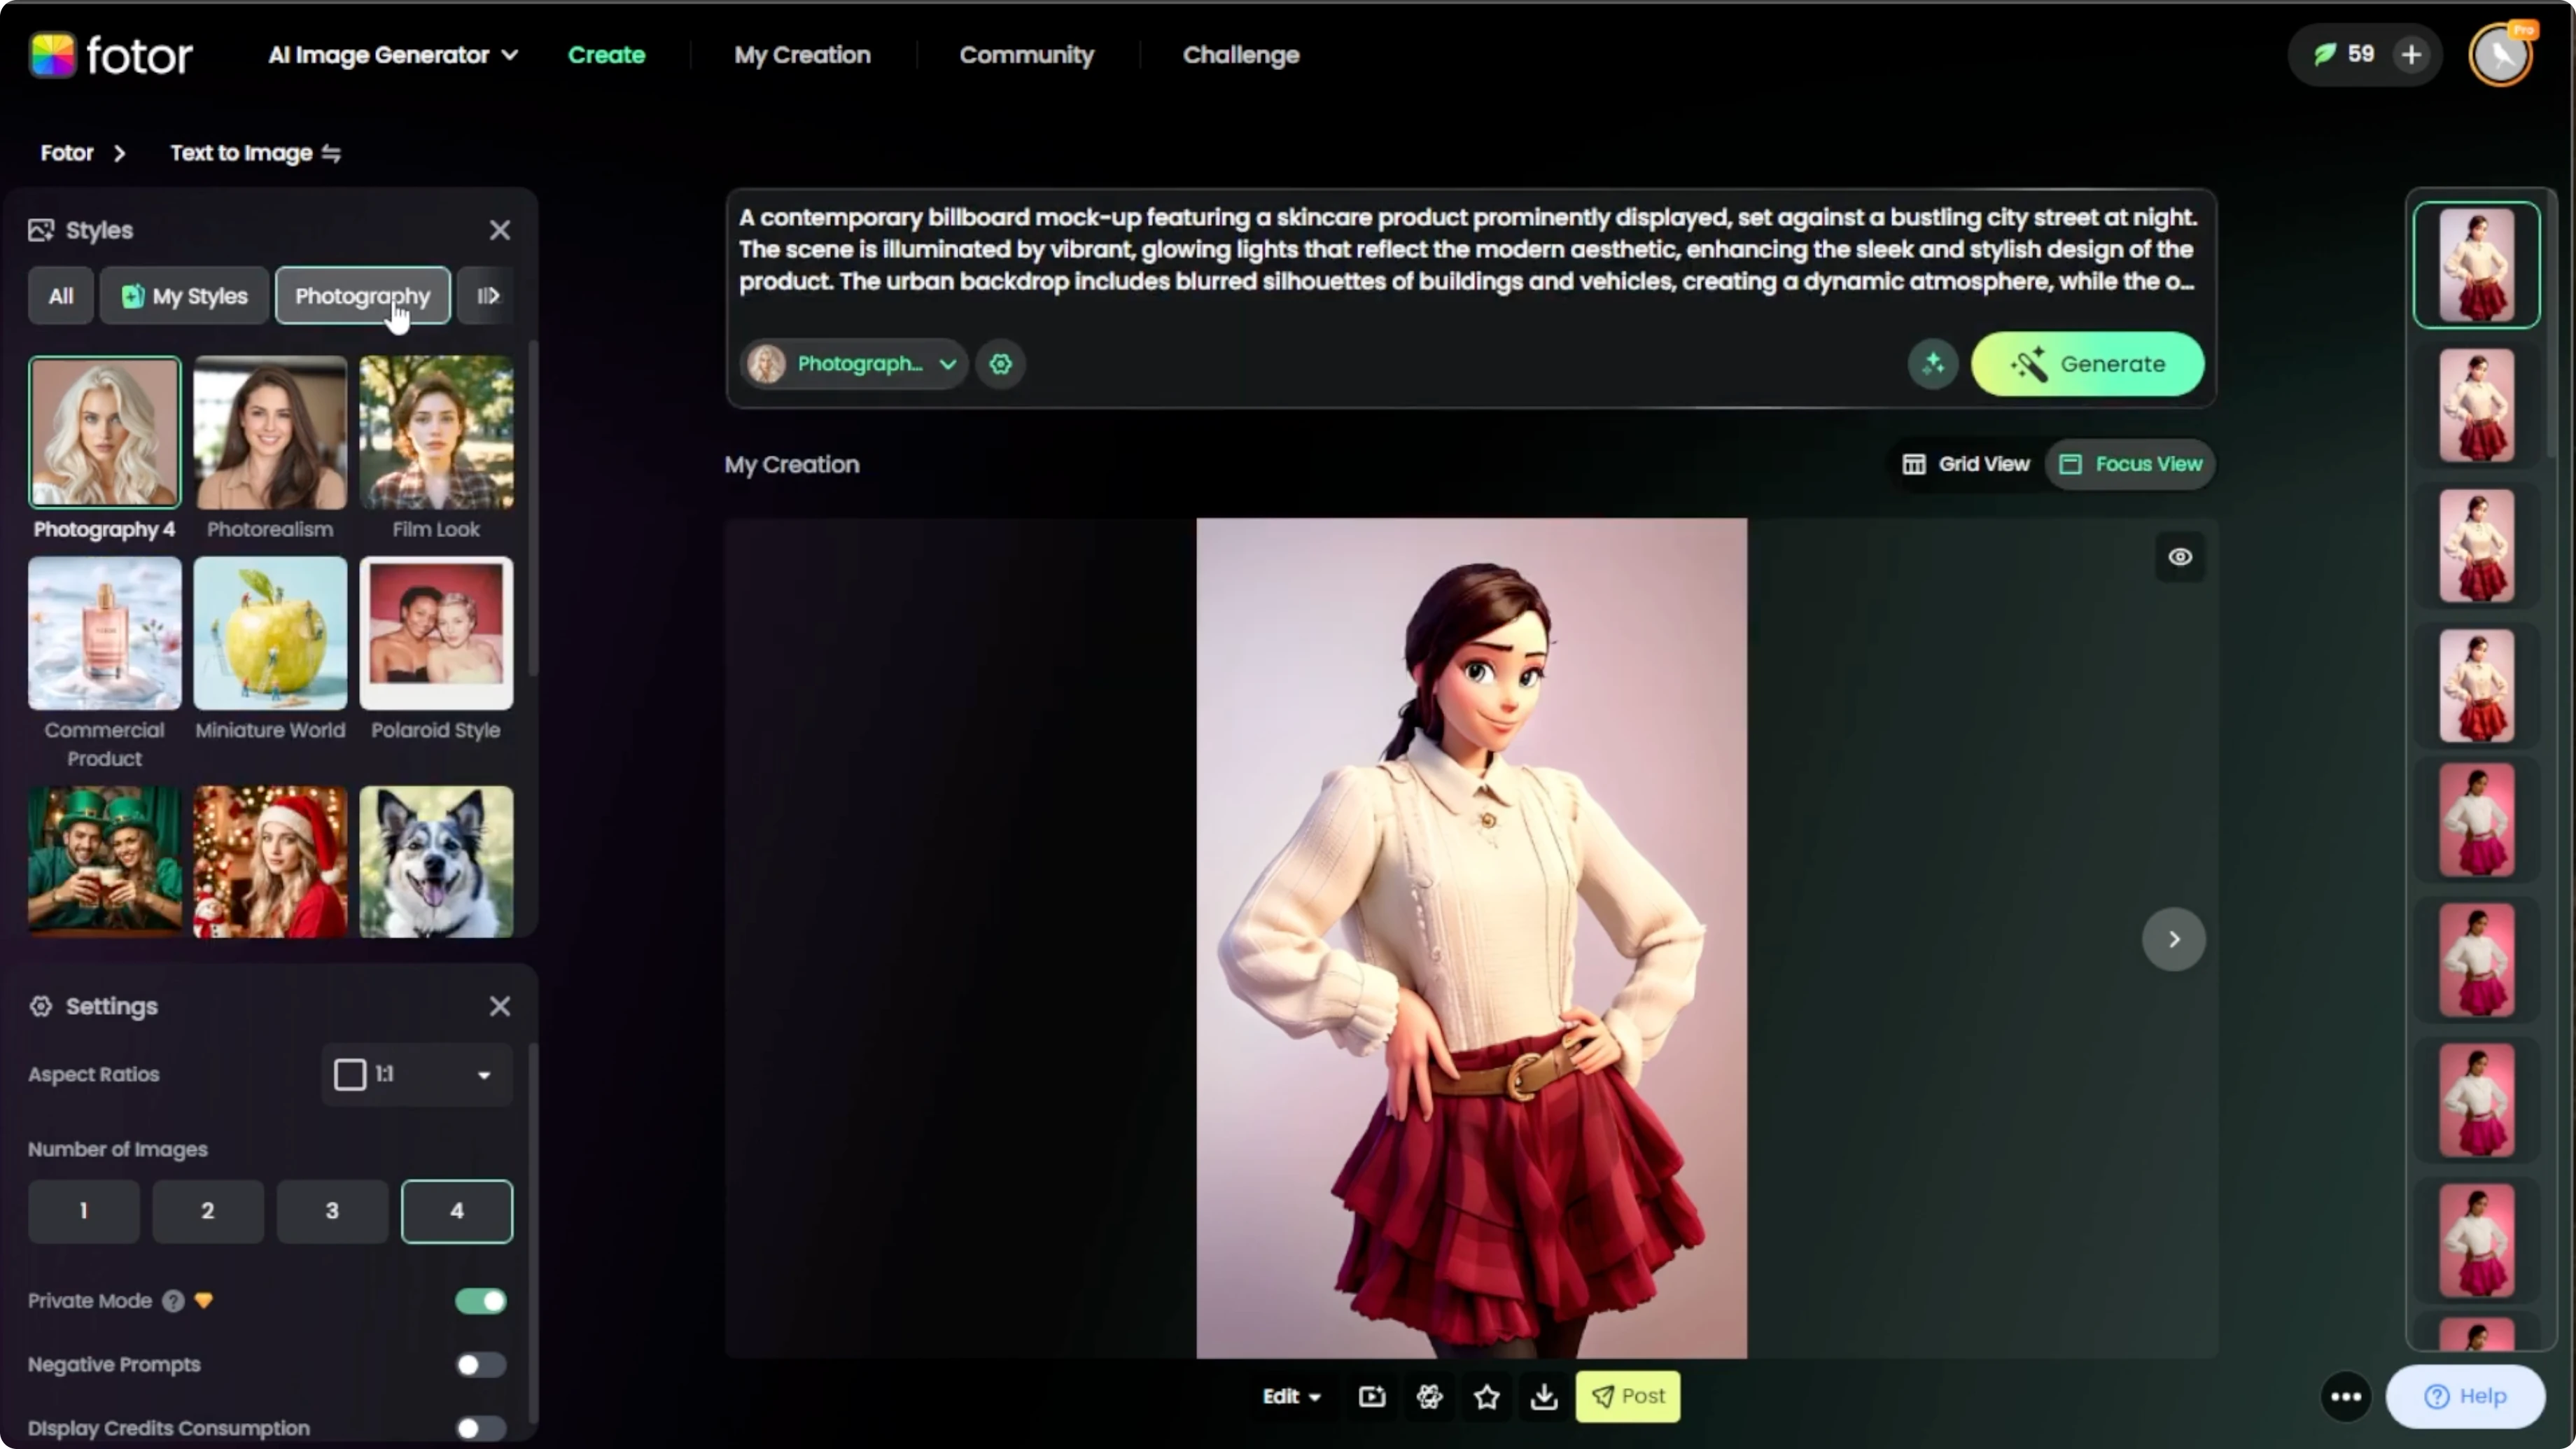The height and width of the screenshot is (1449, 2576).
Task: Expand the AI Image Generator menu
Action: [393, 55]
